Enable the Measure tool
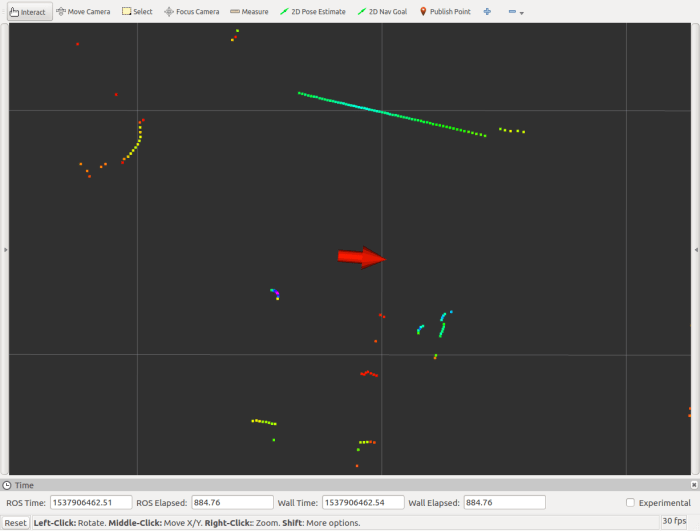 tap(249, 12)
